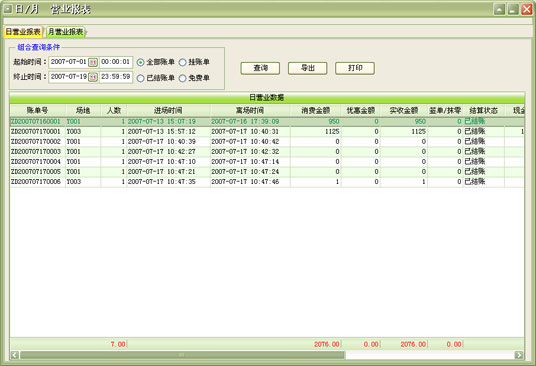Click the left scroll arrow
The height and width of the screenshot is (366, 536).
[15, 355]
